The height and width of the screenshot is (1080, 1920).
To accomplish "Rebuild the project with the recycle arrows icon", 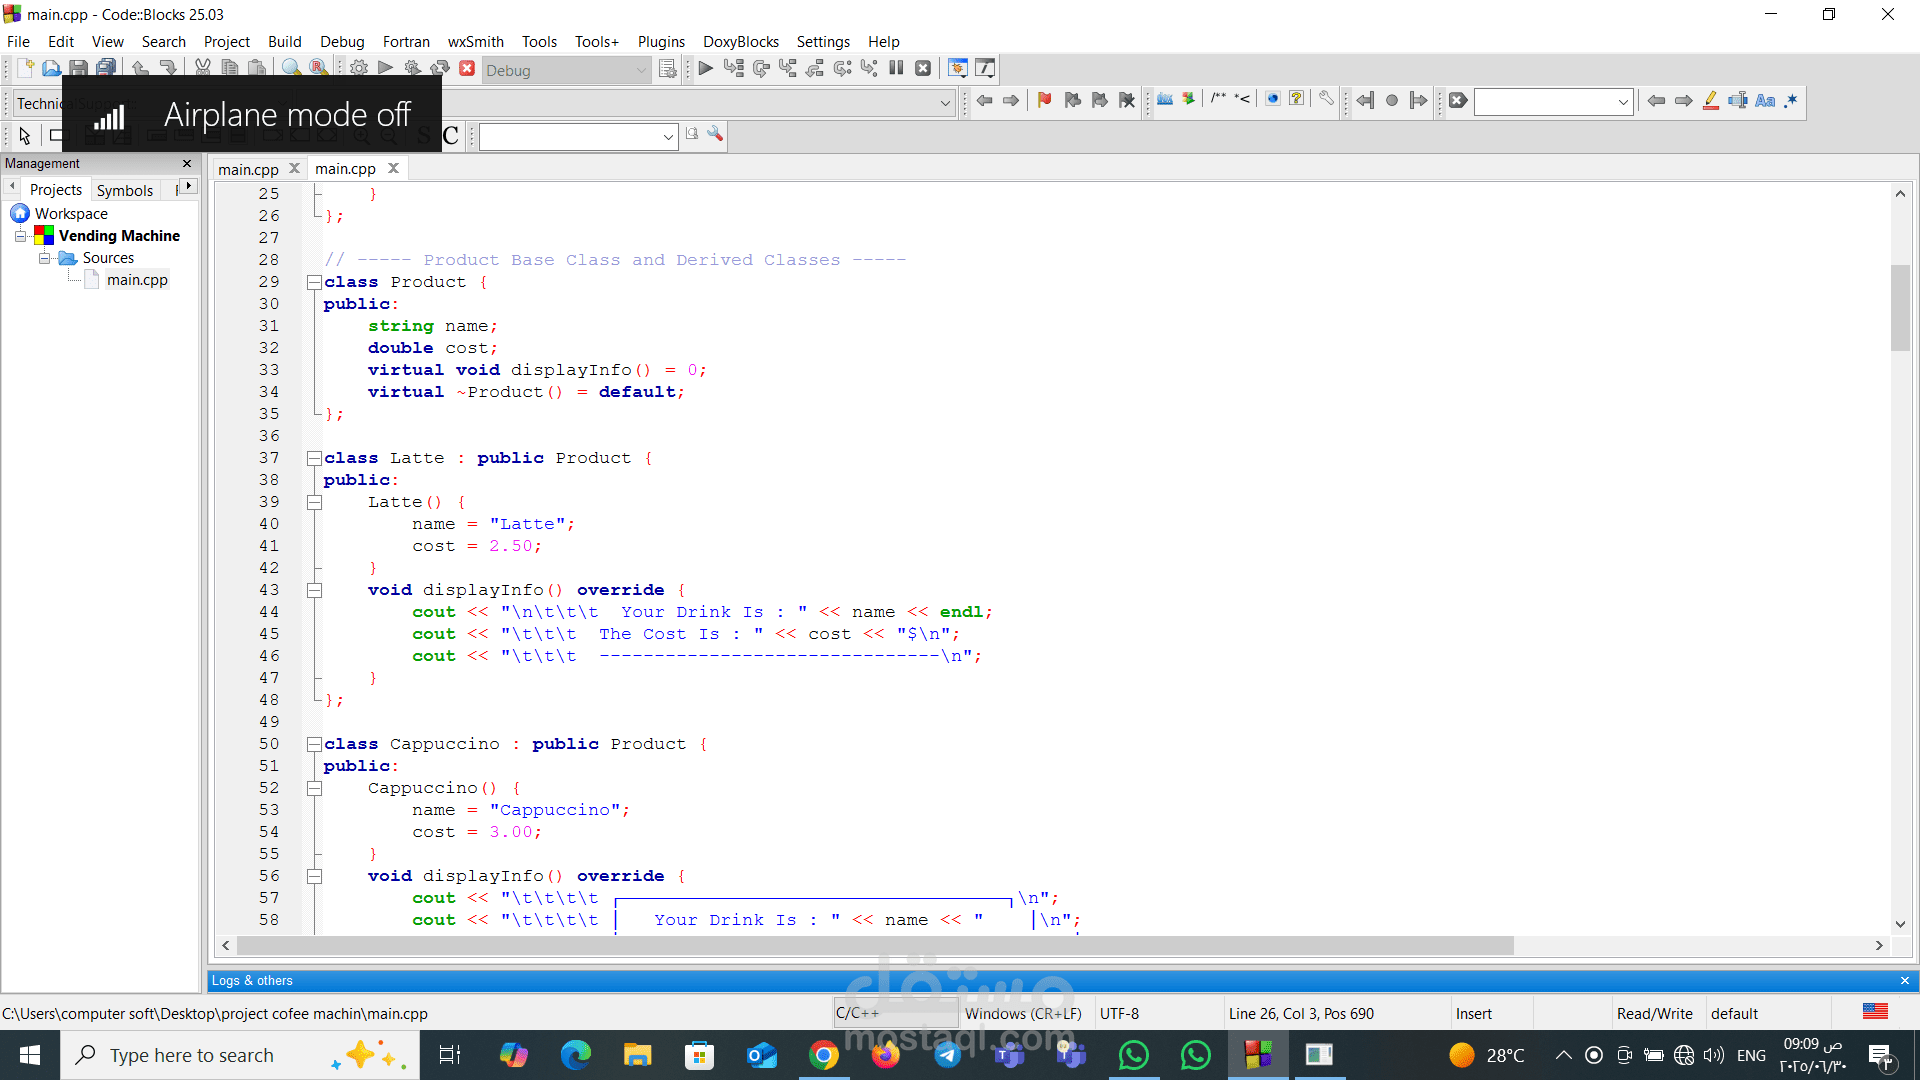I will click(440, 69).
